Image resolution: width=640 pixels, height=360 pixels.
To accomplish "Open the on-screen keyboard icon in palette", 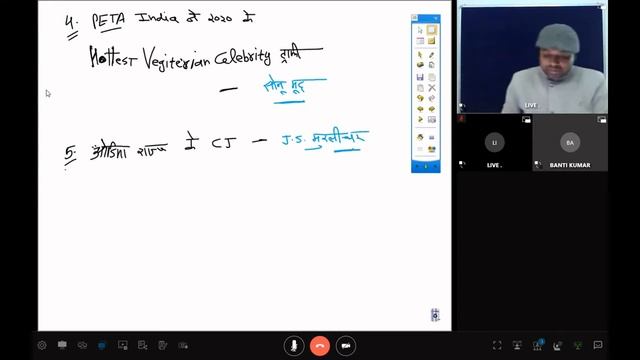I will tap(431, 138).
